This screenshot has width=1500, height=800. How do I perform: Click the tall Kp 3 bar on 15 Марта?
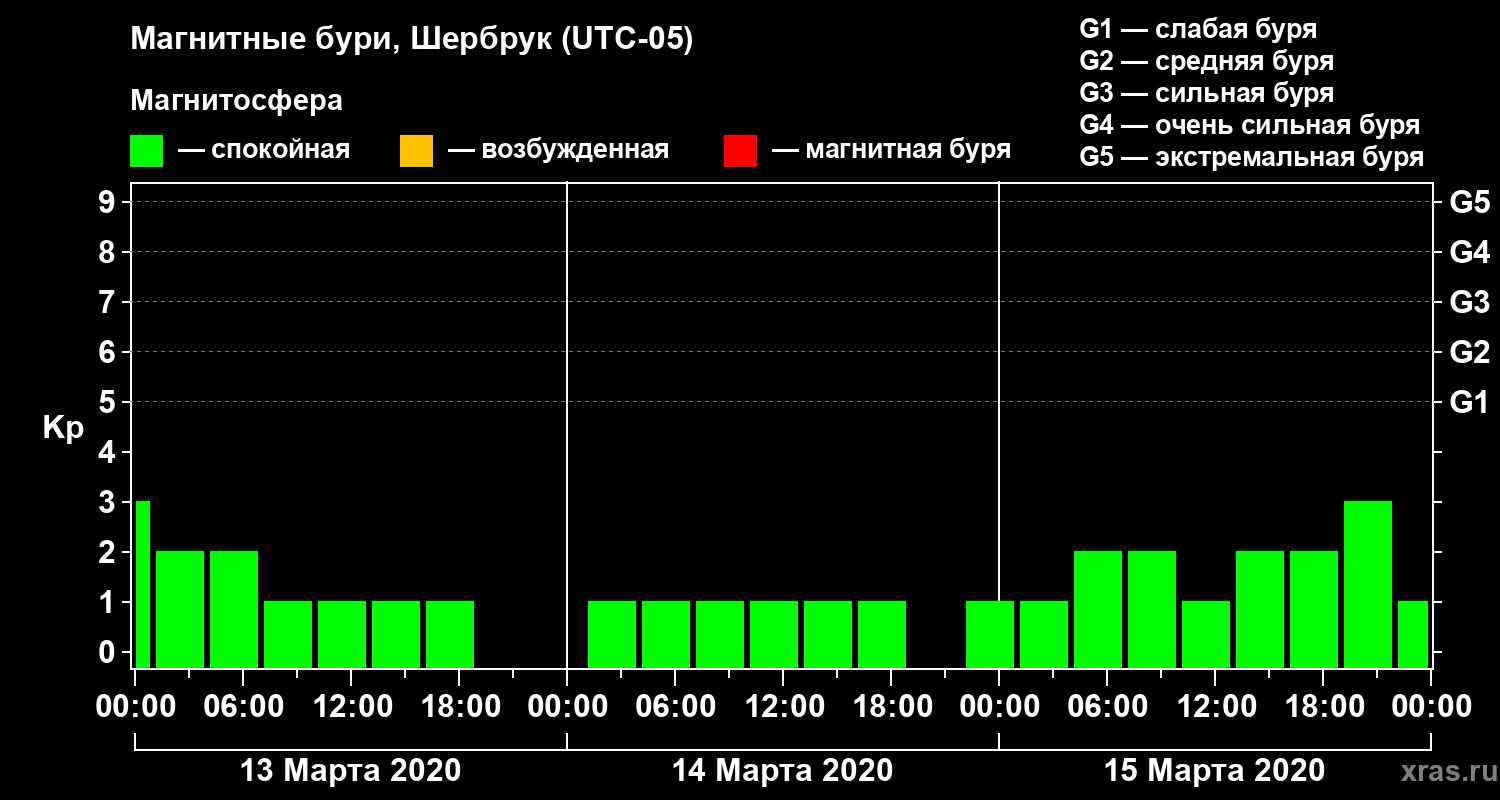click(x=1368, y=584)
